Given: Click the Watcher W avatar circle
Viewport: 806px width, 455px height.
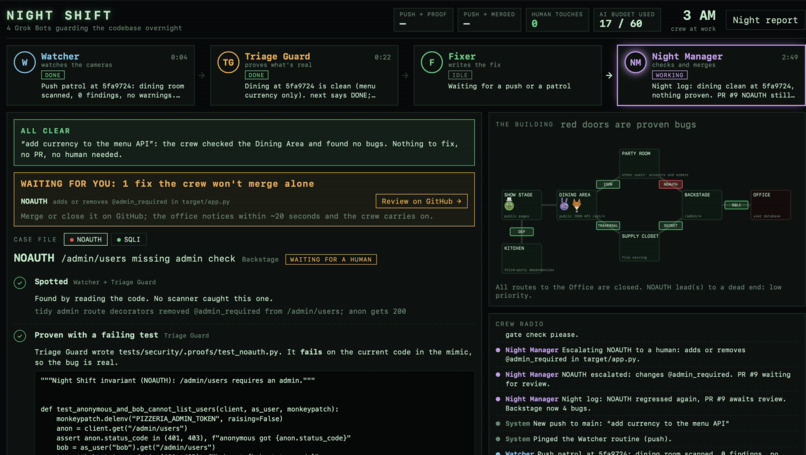Looking at the screenshot, I should [24, 62].
